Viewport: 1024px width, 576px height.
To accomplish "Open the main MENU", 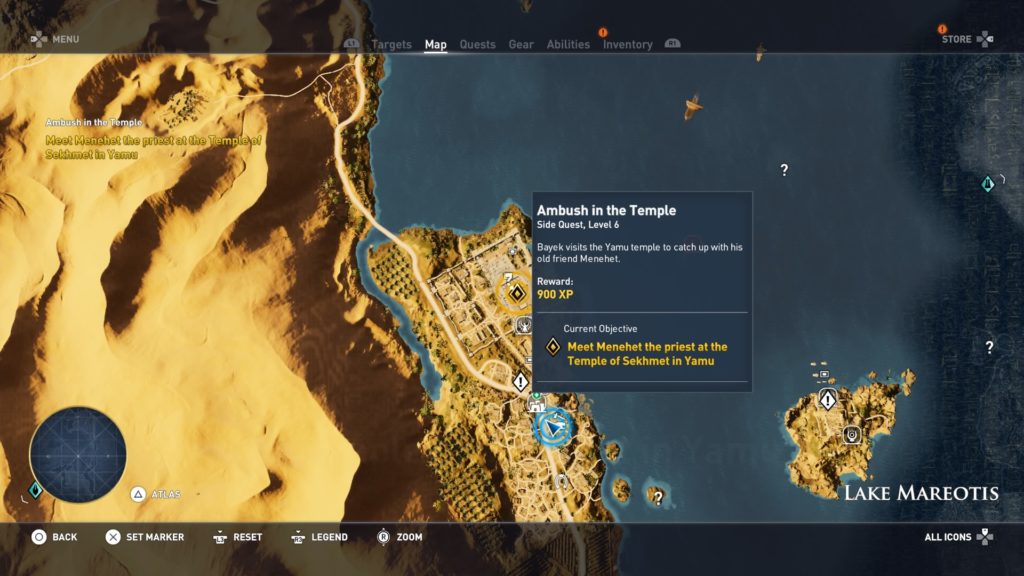I will click(65, 39).
